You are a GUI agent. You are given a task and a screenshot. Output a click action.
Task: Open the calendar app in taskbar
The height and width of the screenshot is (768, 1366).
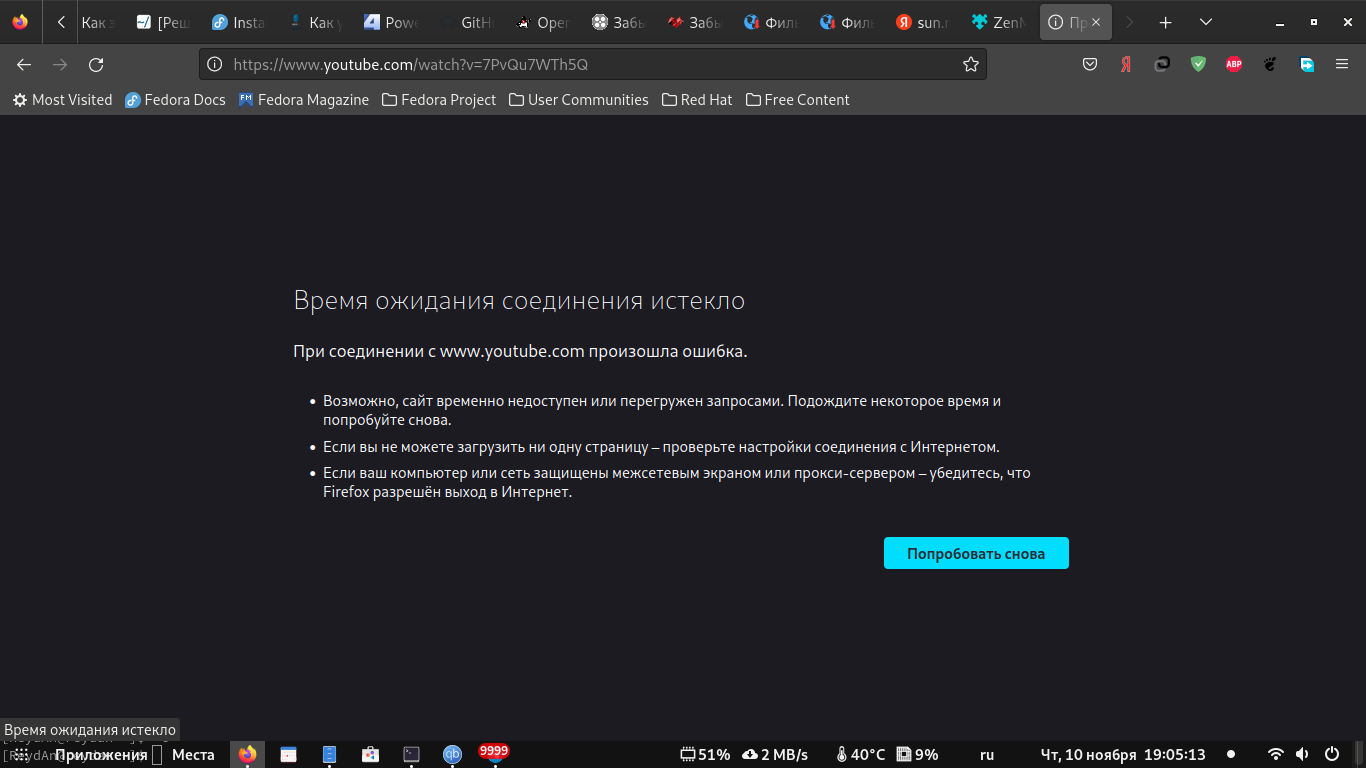pyautogui.click(x=289, y=754)
